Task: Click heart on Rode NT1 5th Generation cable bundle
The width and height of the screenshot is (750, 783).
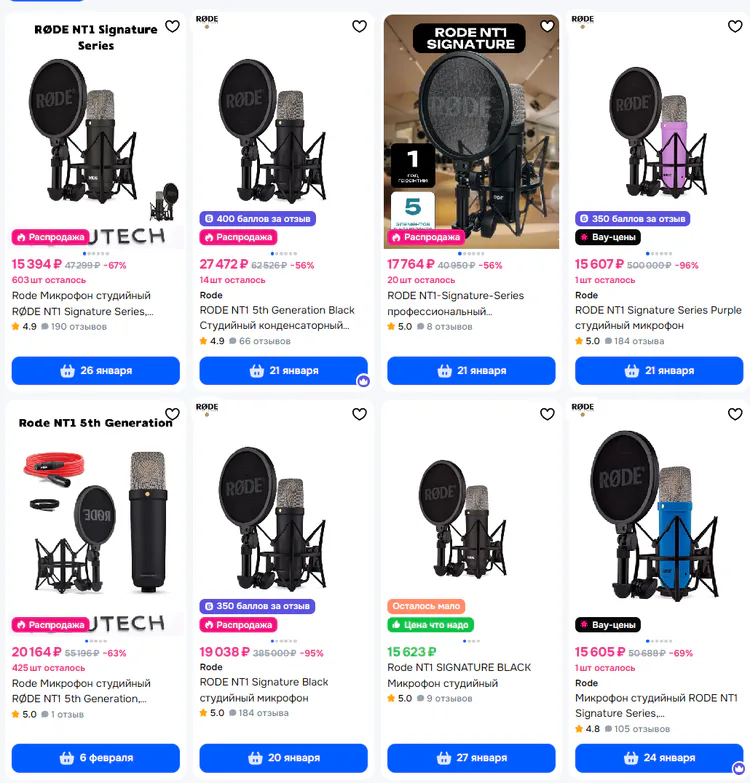Action: coord(172,414)
